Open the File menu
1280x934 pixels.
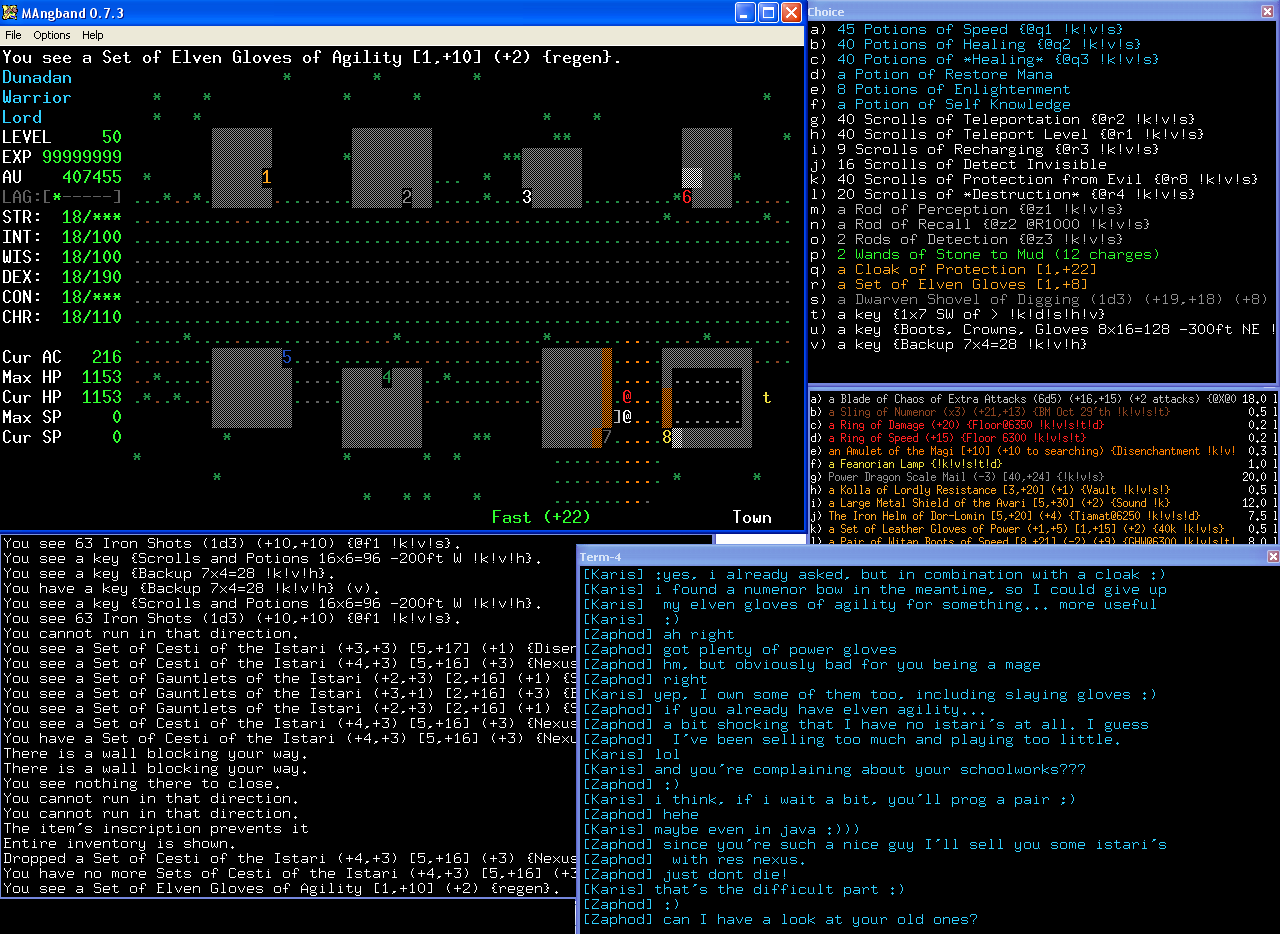(x=13, y=35)
